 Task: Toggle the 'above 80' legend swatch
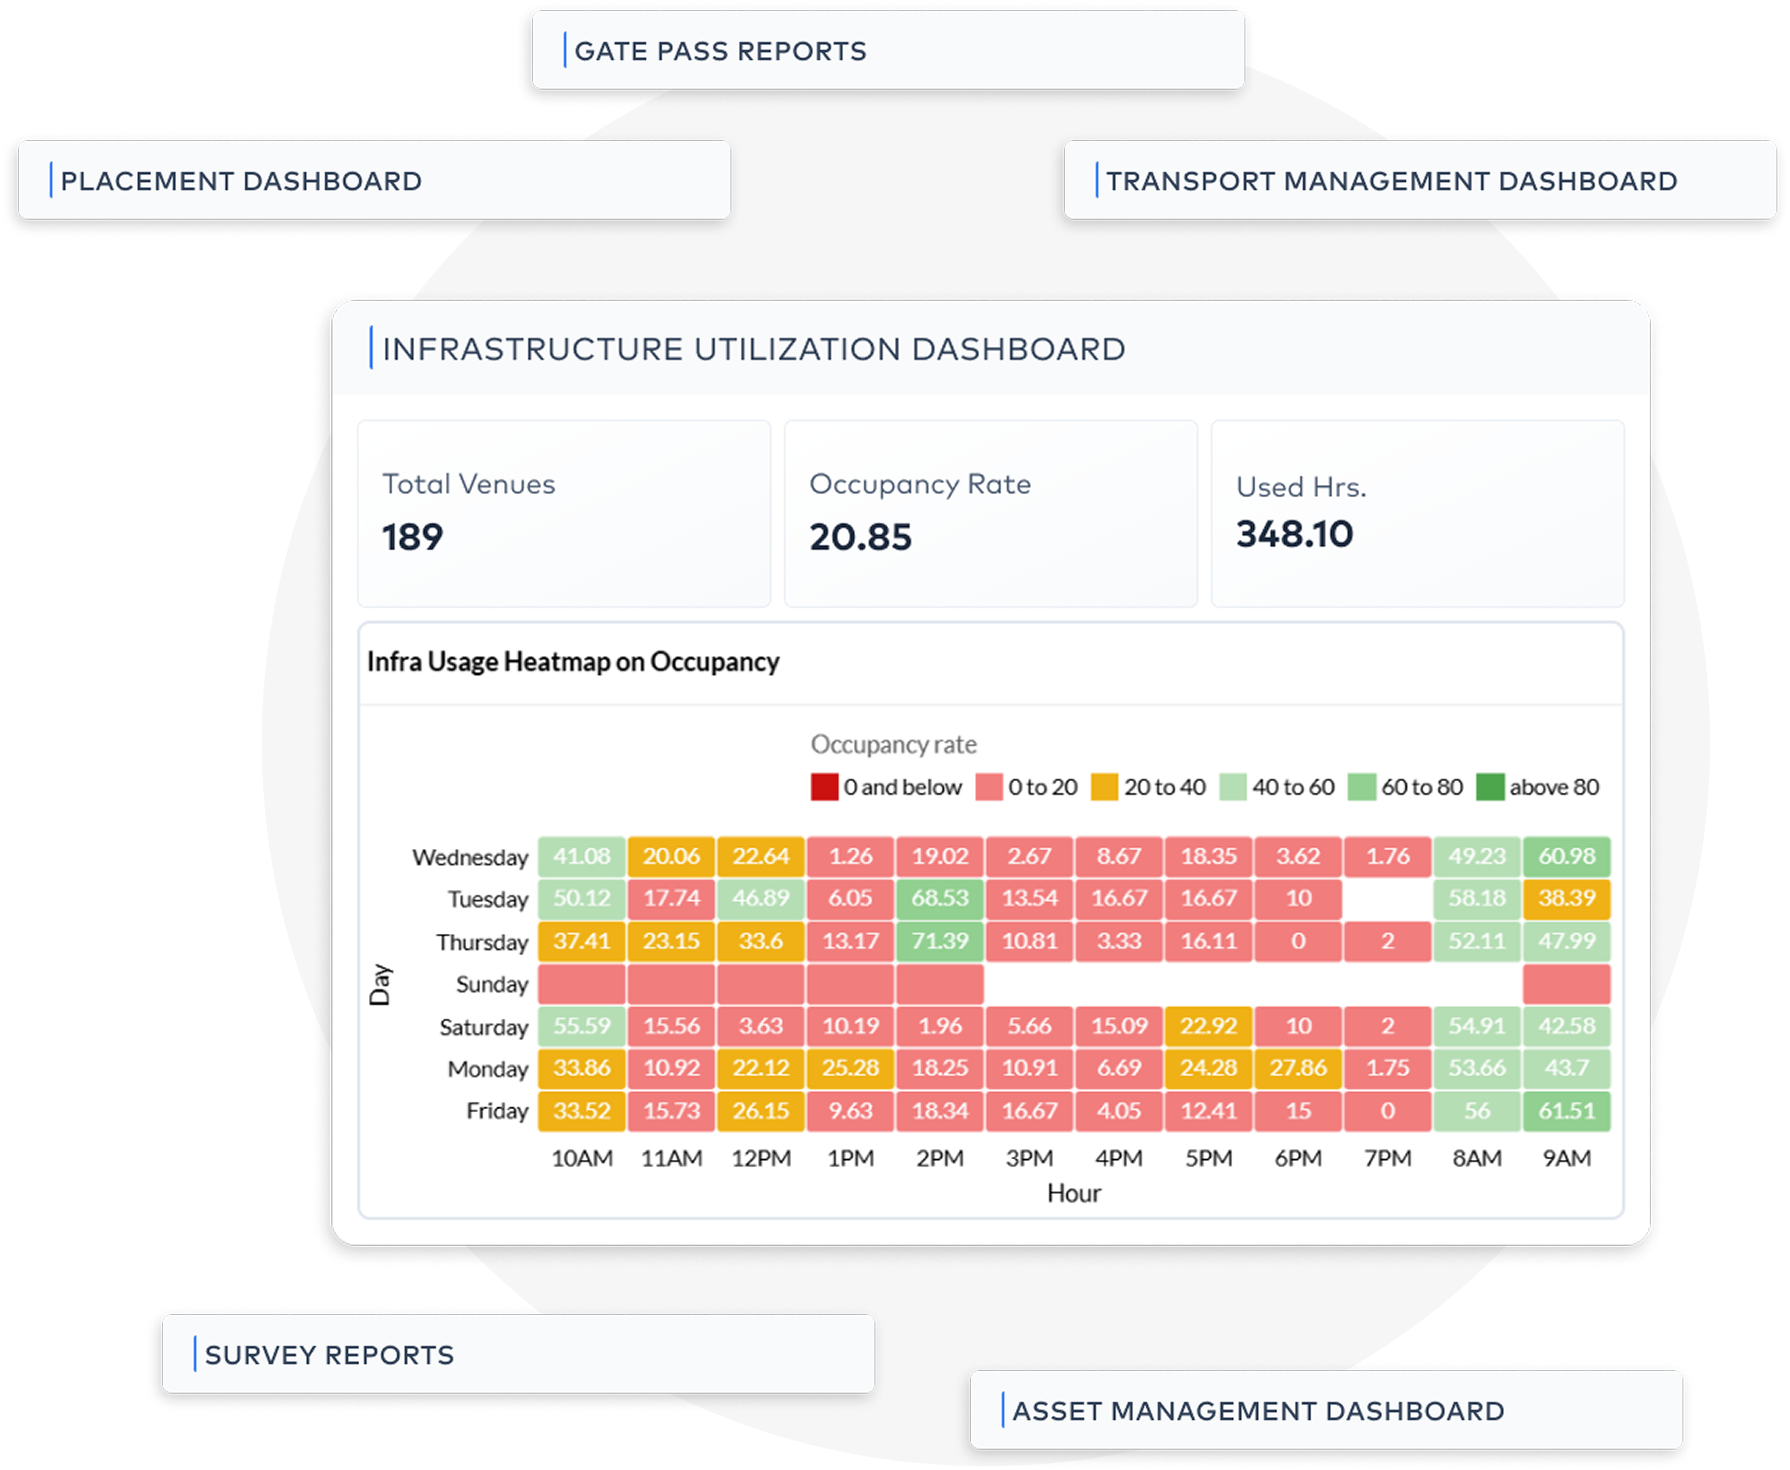coord(1490,787)
